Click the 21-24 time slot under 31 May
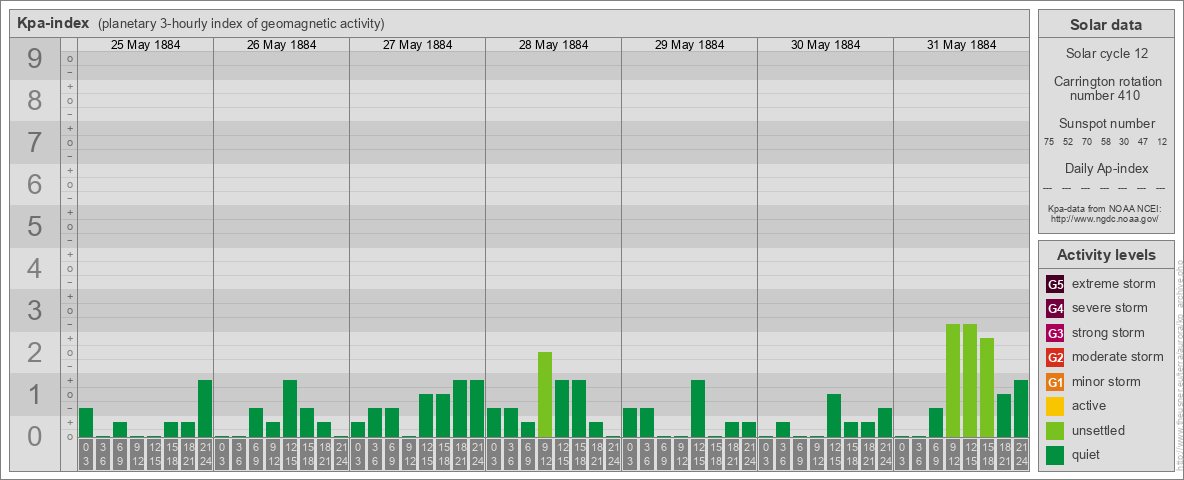Viewport: 1184px width, 480px height. [1020, 454]
